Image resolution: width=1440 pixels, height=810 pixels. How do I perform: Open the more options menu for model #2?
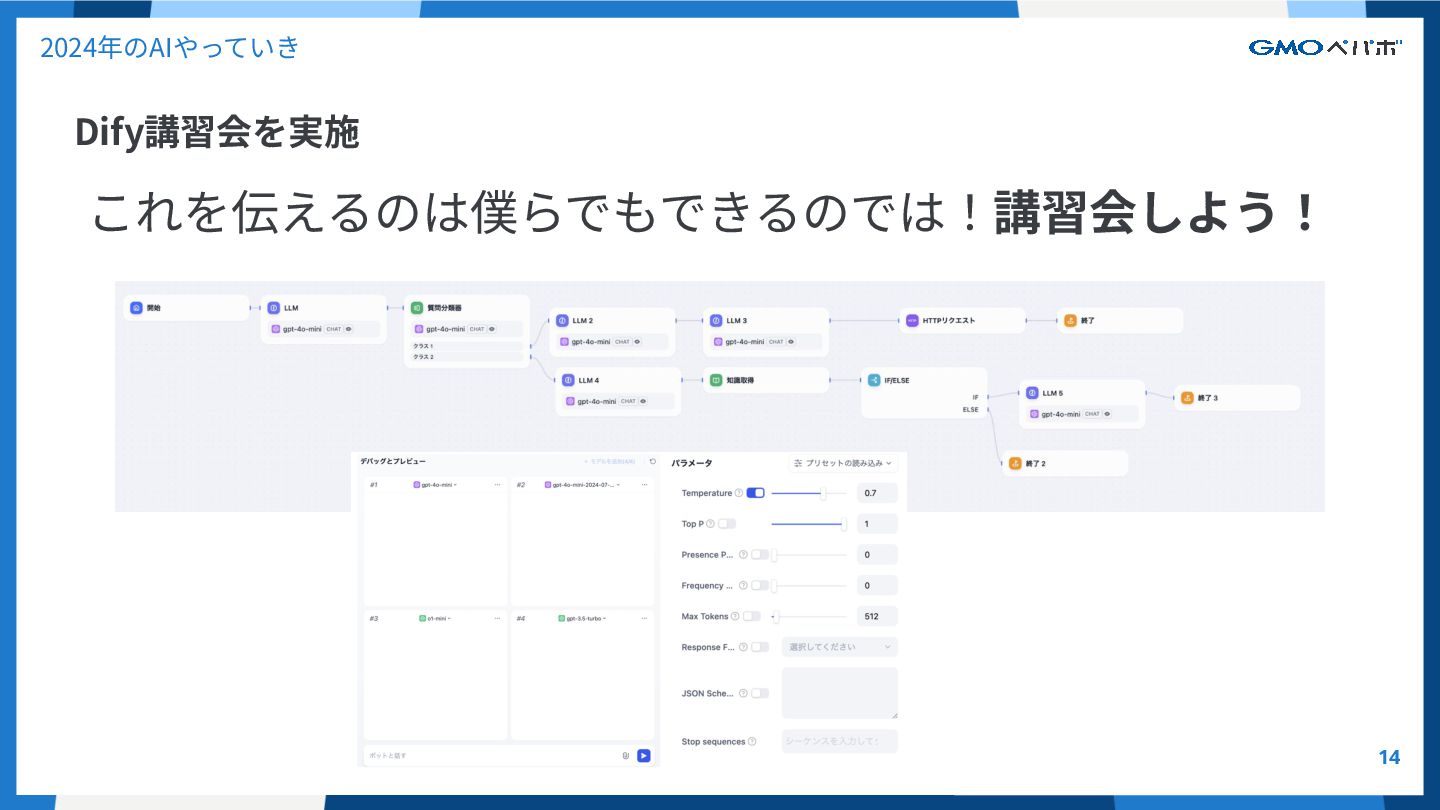[x=643, y=484]
